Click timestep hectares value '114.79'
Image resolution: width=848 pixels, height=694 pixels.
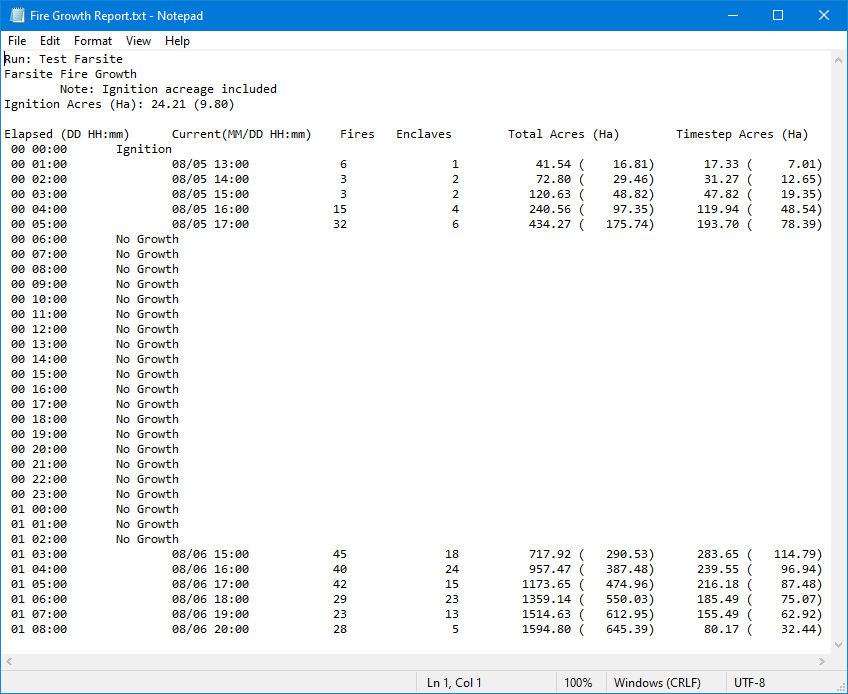795,554
